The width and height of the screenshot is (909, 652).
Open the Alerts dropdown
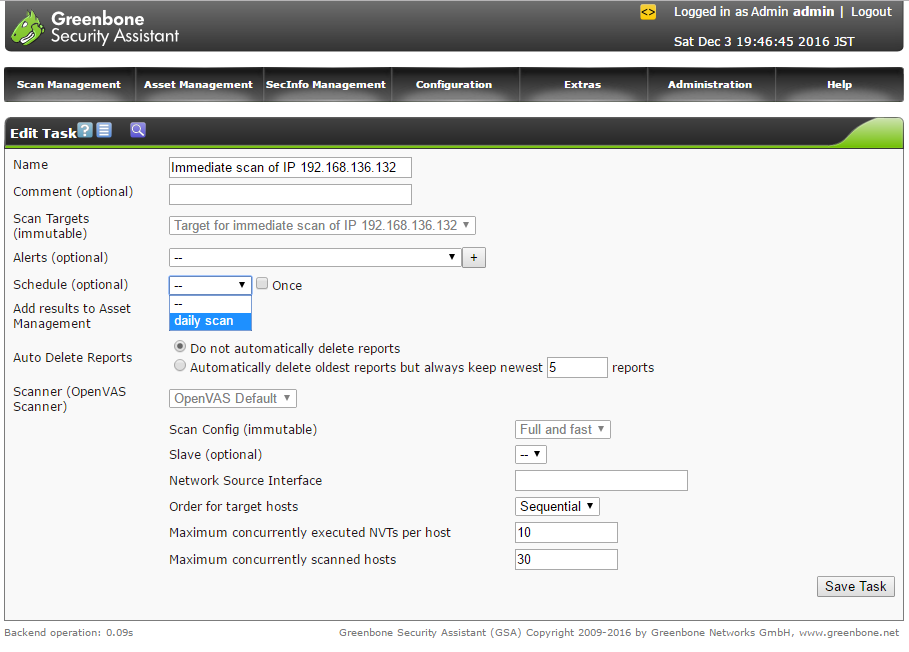314,258
